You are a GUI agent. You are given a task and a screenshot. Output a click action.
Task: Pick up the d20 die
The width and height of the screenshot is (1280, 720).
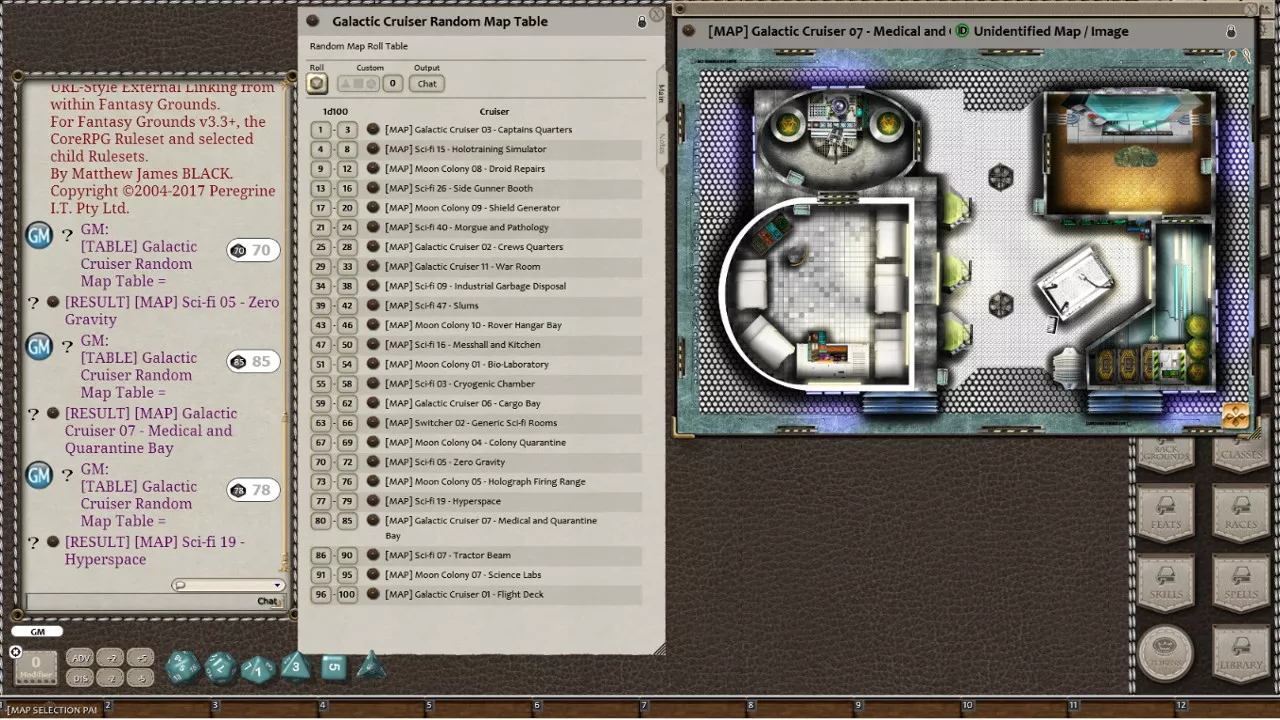(183, 667)
